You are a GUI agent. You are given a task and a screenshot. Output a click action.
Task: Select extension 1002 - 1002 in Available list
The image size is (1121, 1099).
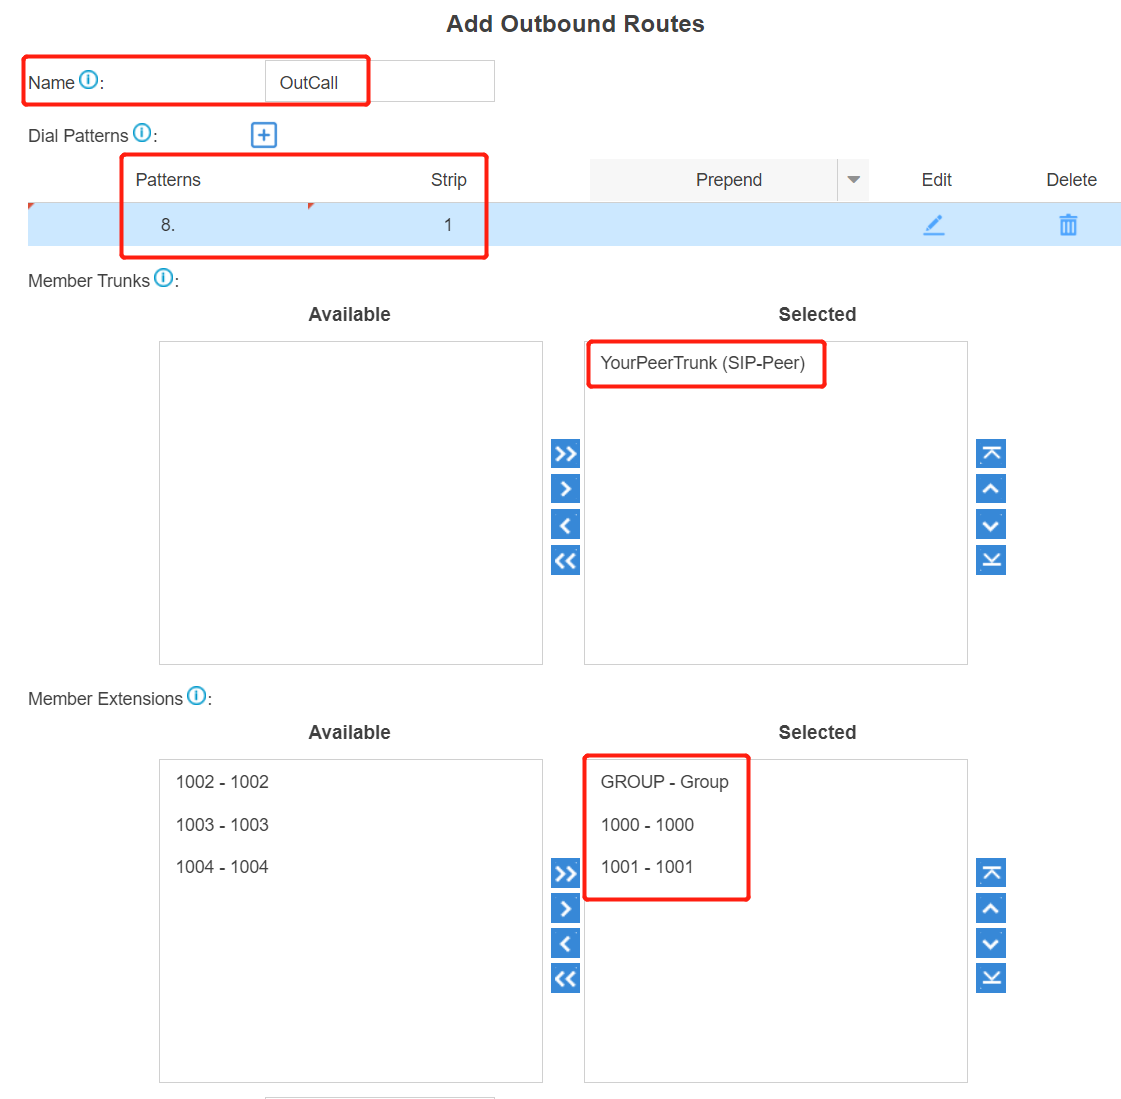point(221,782)
